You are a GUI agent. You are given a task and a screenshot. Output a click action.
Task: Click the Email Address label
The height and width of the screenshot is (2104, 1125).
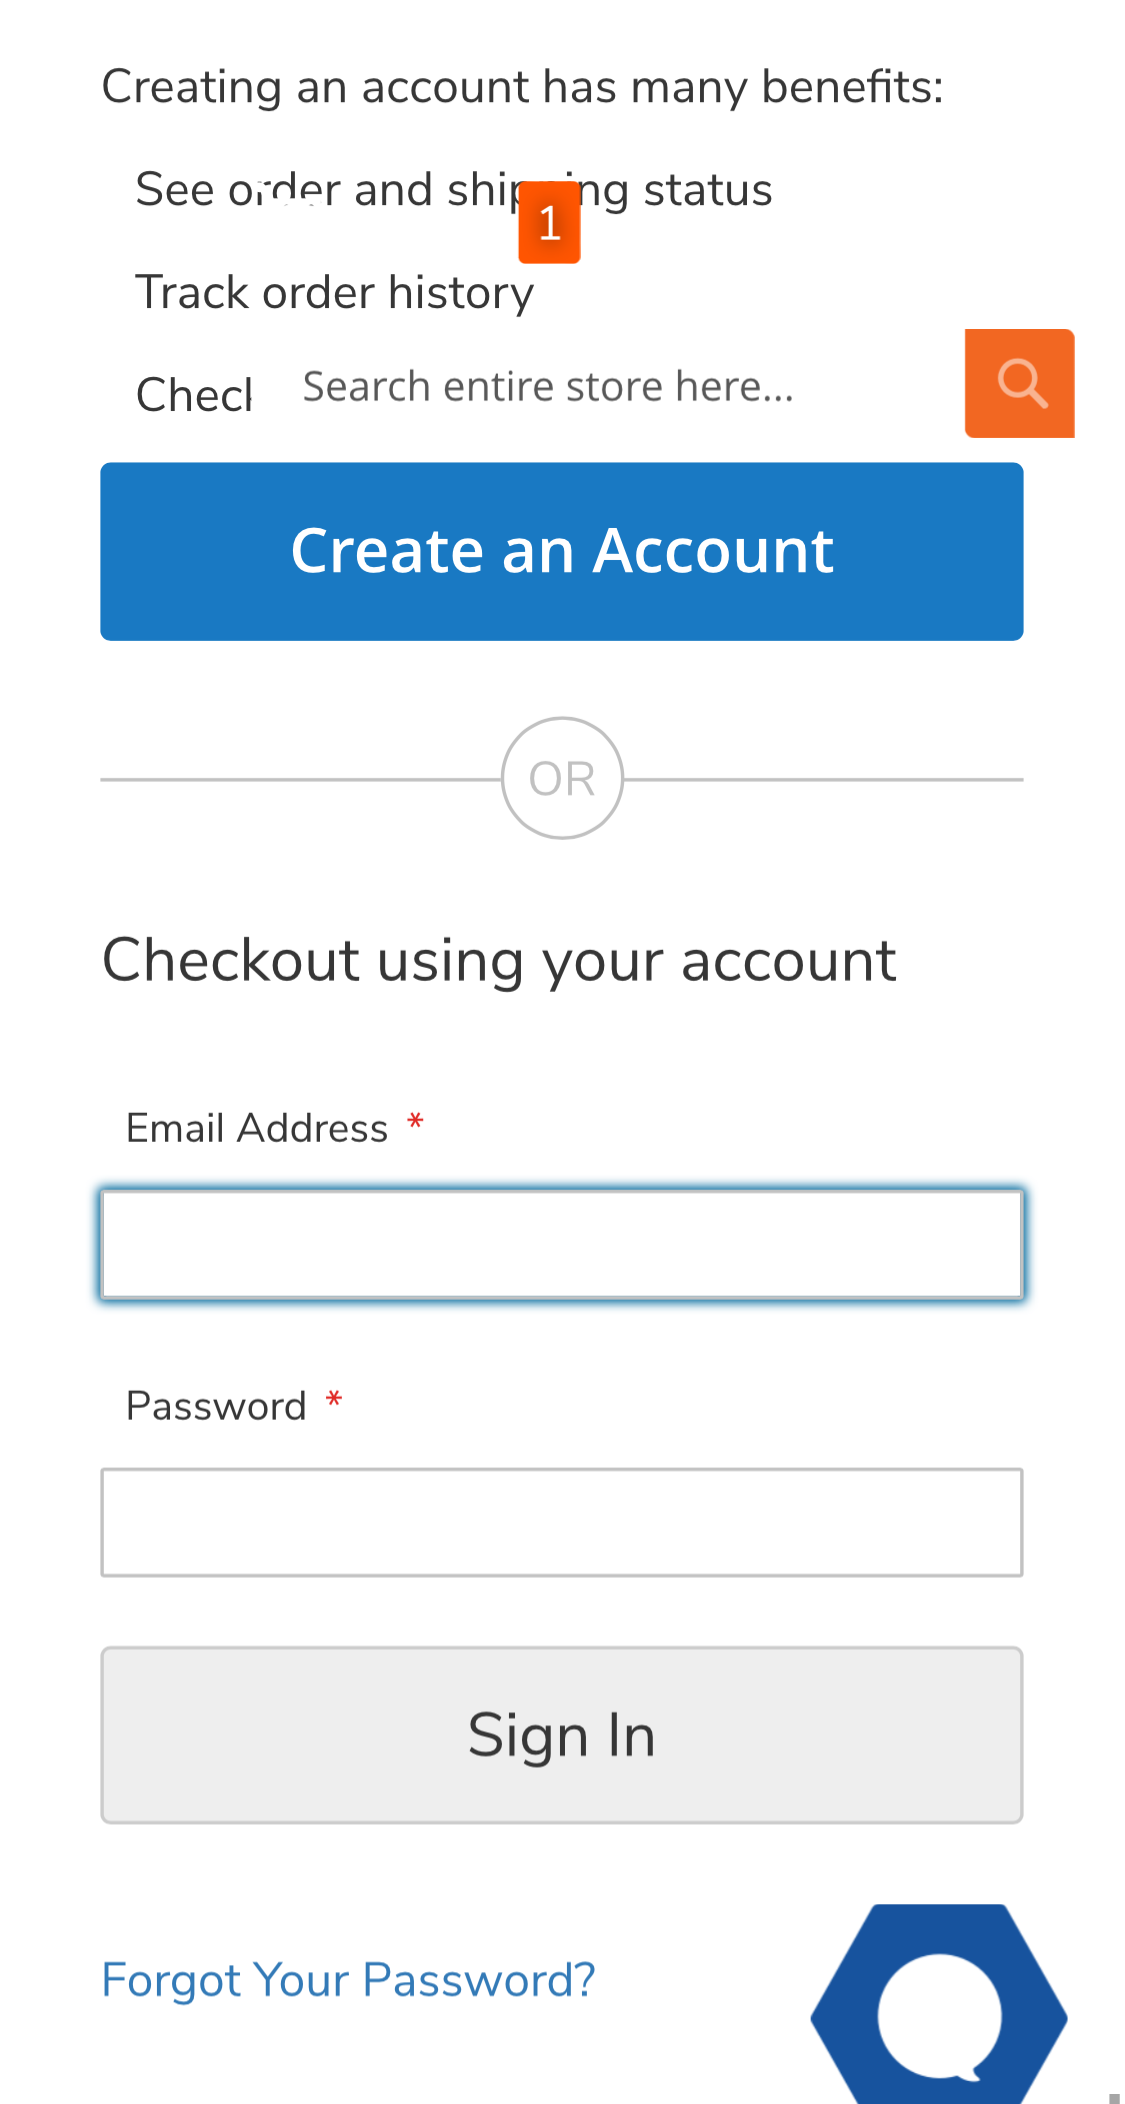coord(257,1126)
